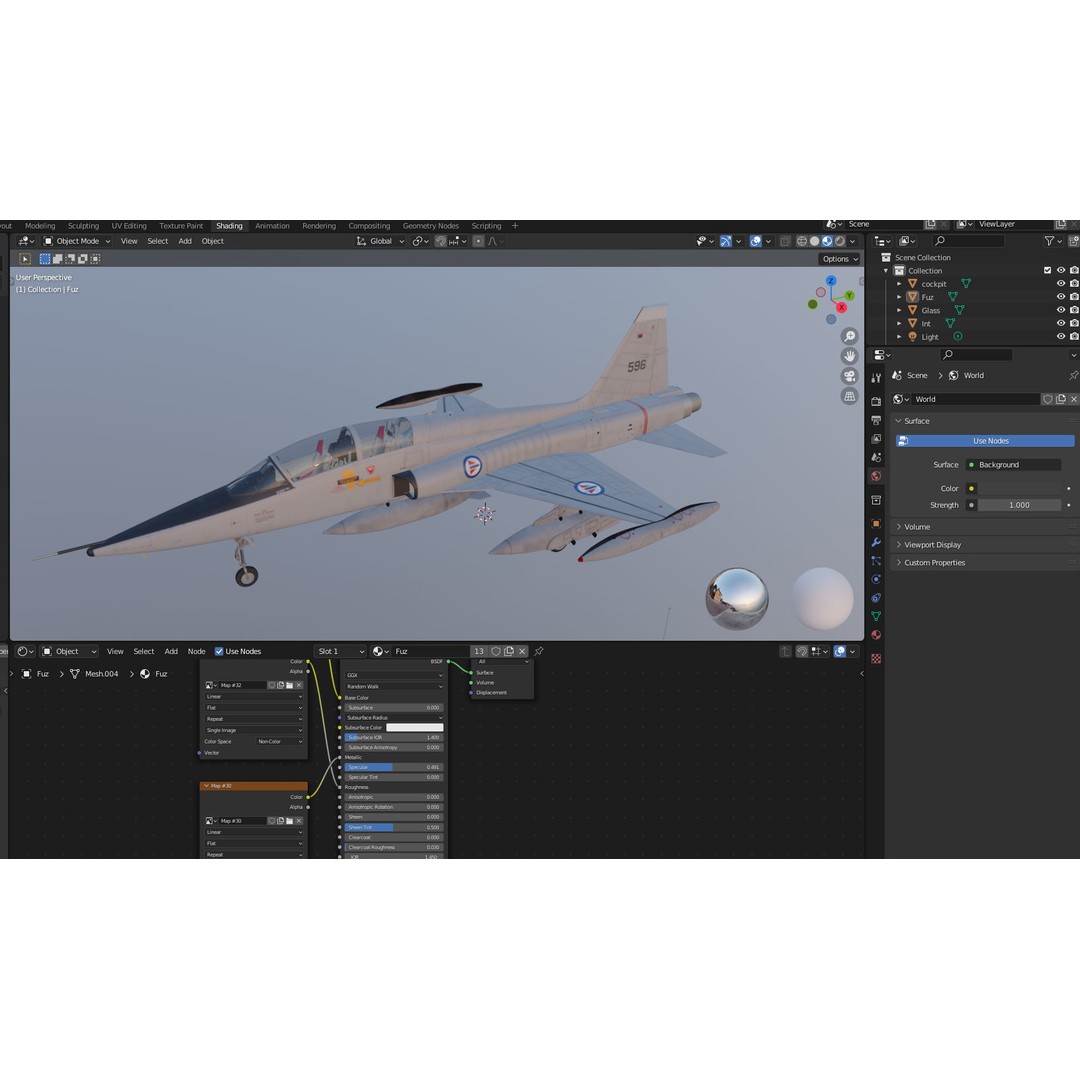Open the Render properties tab

[x=876, y=402]
